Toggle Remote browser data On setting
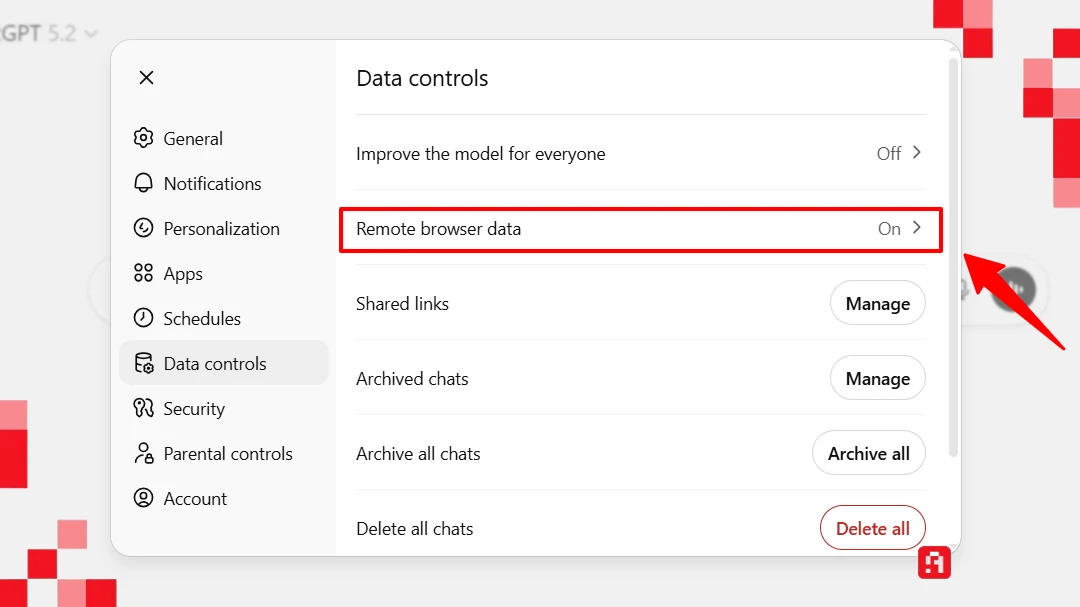Viewport: 1080px width, 607px height. tap(889, 228)
